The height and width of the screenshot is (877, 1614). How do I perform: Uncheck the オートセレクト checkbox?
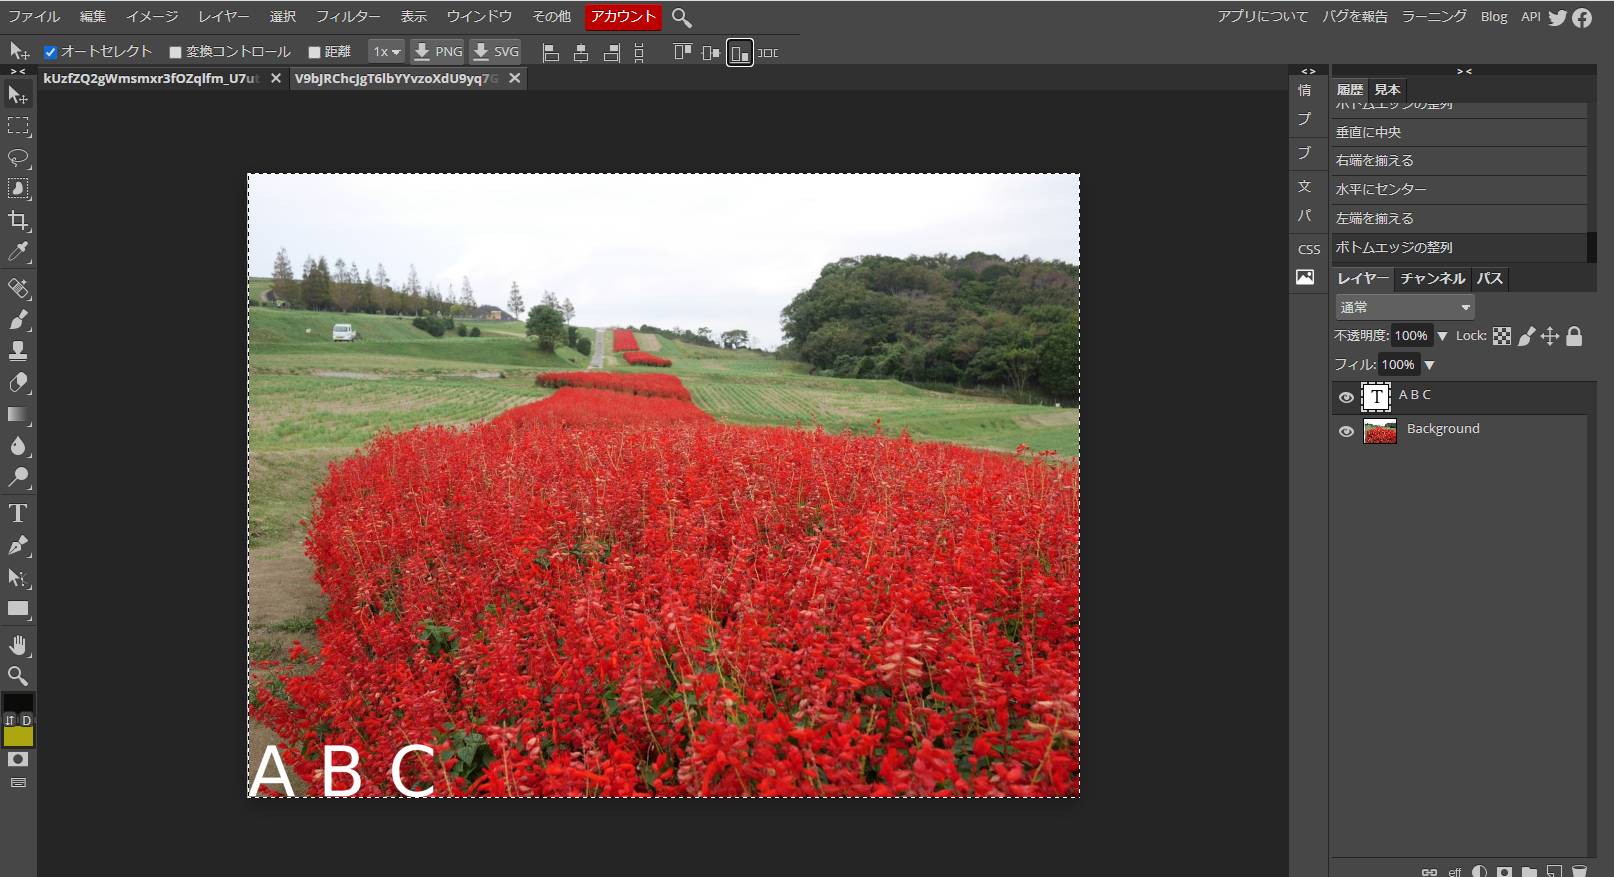tap(51, 52)
